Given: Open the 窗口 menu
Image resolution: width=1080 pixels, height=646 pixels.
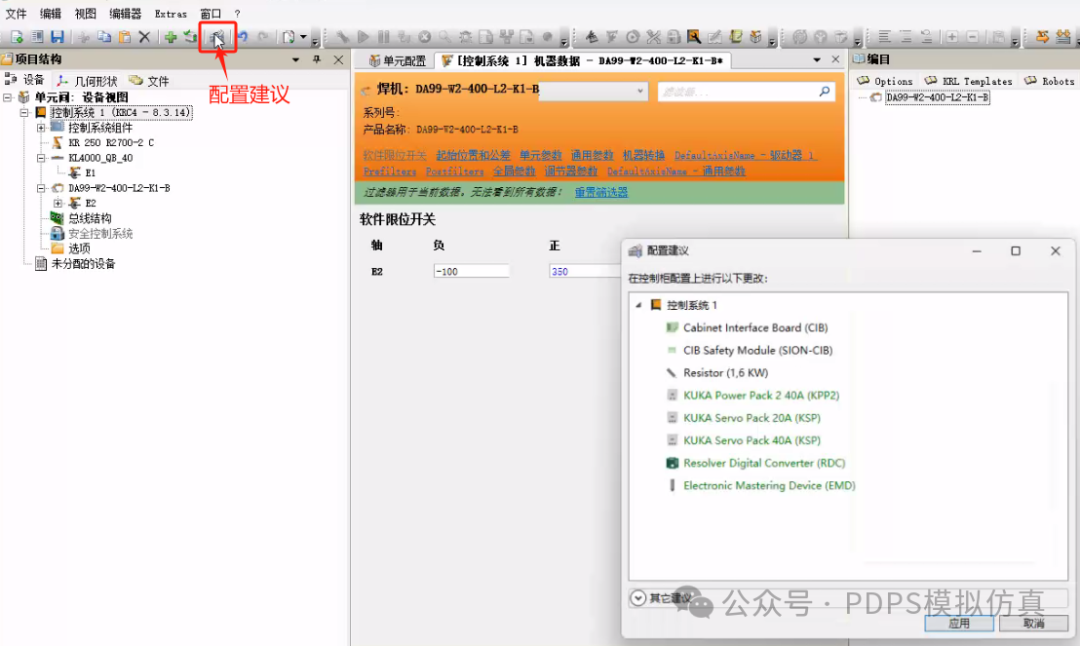Looking at the screenshot, I should (x=211, y=14).
